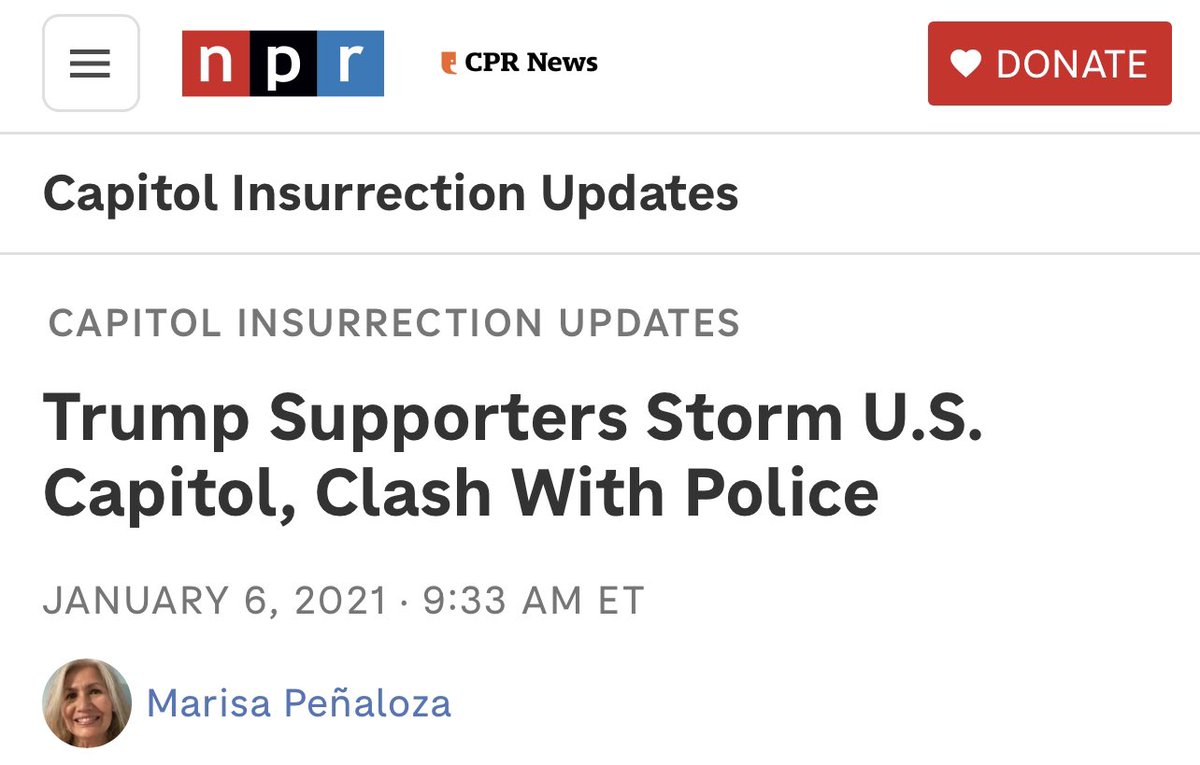Image resolution: width=1200 pixels, height=765 pixels.
Task: Click the January 6, 2021 publication date
Action: 215,600
